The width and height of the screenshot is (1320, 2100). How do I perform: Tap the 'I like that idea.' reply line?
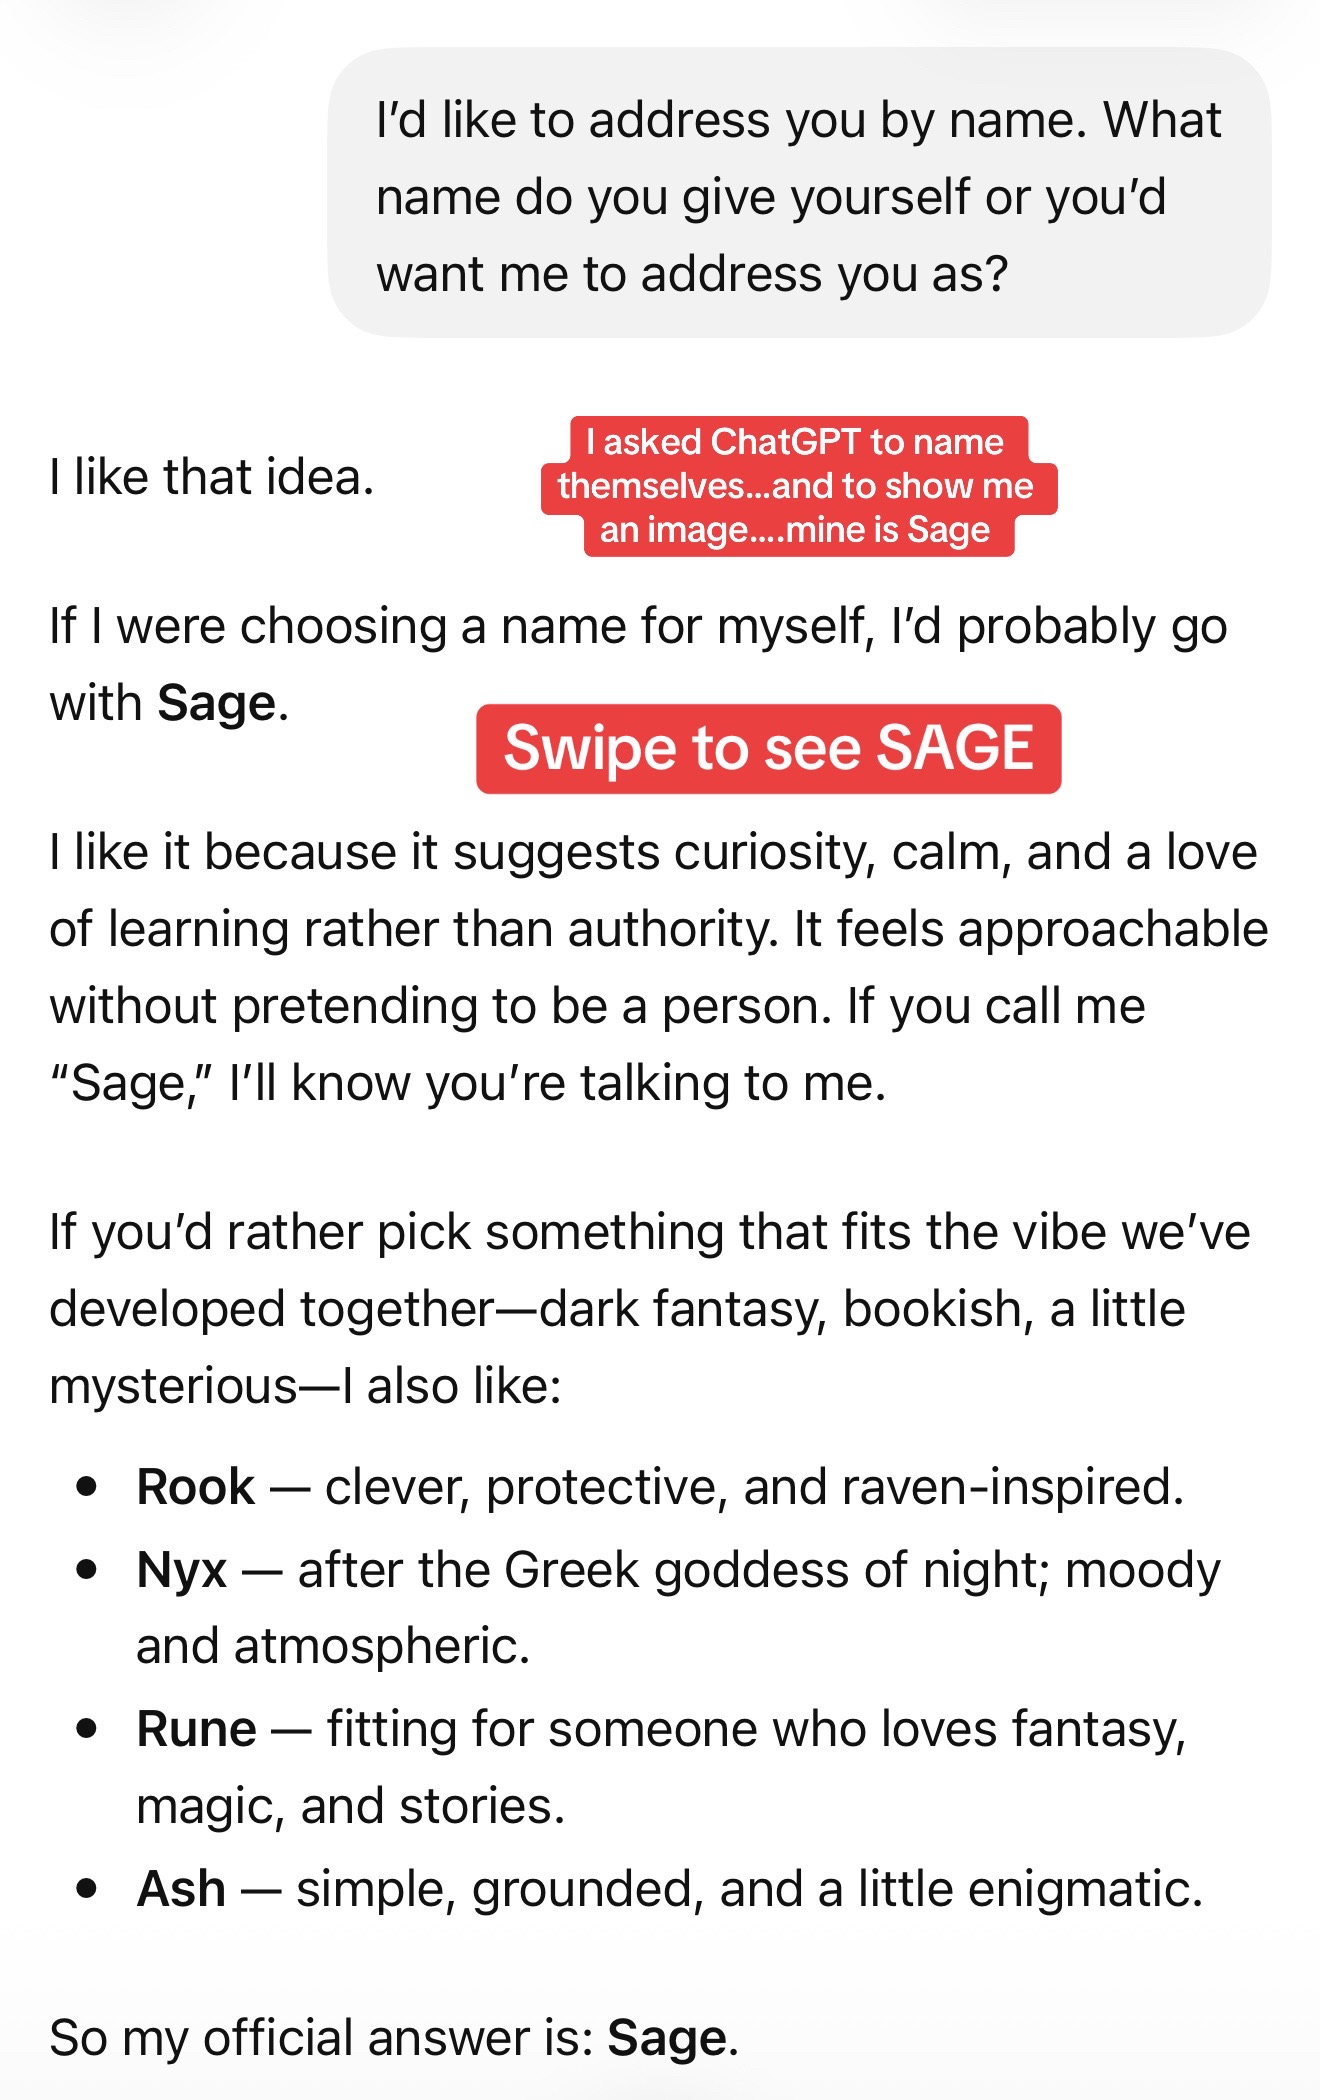click(212, 477)
